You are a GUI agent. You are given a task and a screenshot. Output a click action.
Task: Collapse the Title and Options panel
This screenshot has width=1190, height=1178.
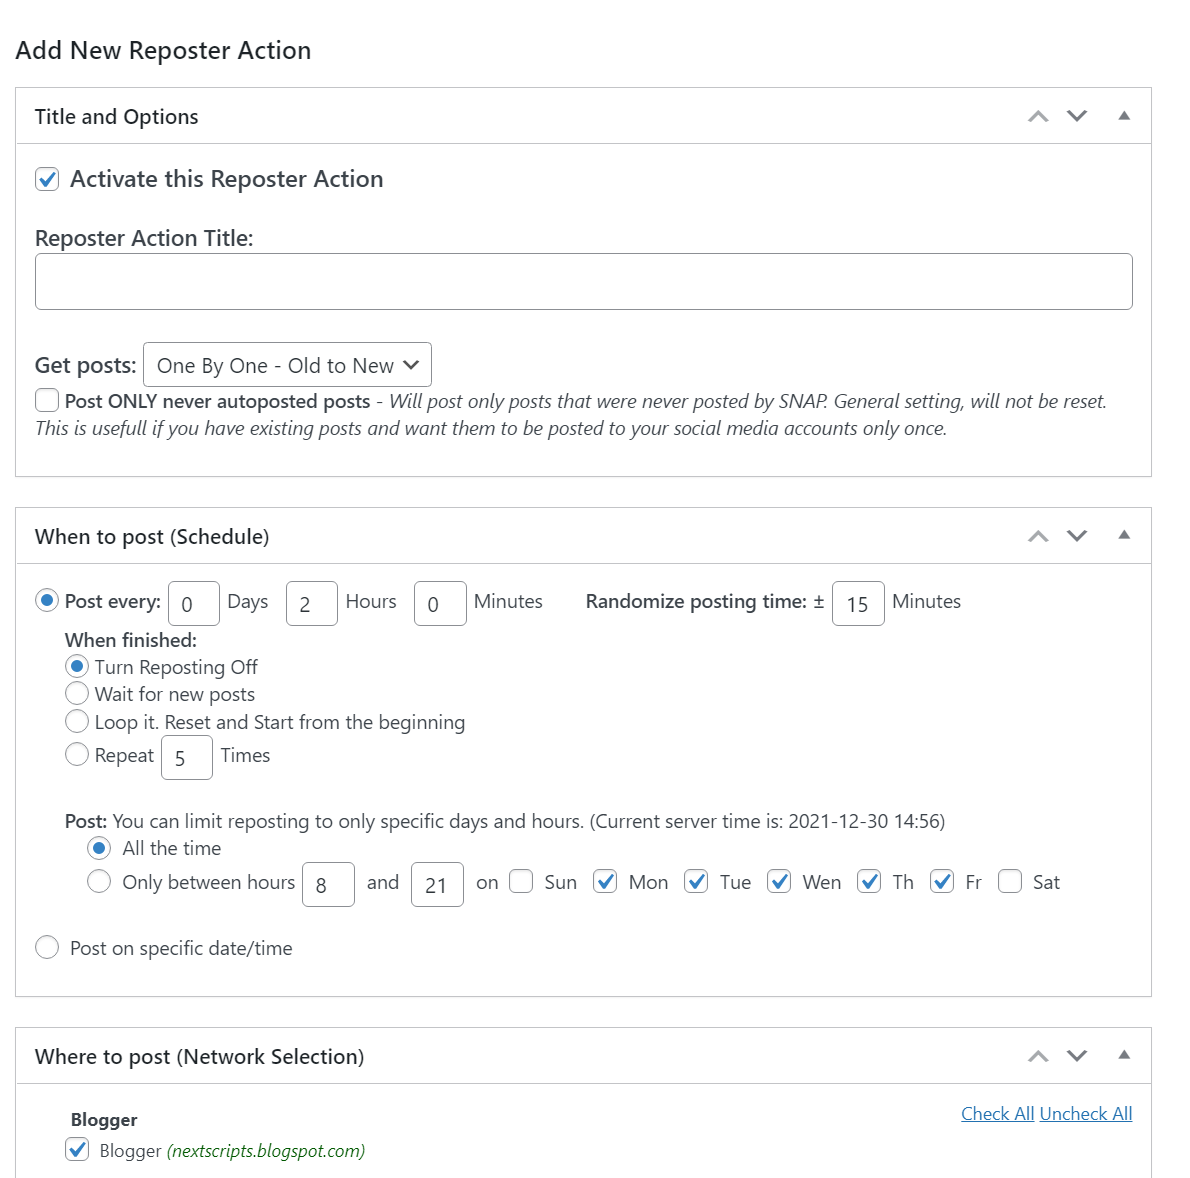click(x=1124, y=116)
